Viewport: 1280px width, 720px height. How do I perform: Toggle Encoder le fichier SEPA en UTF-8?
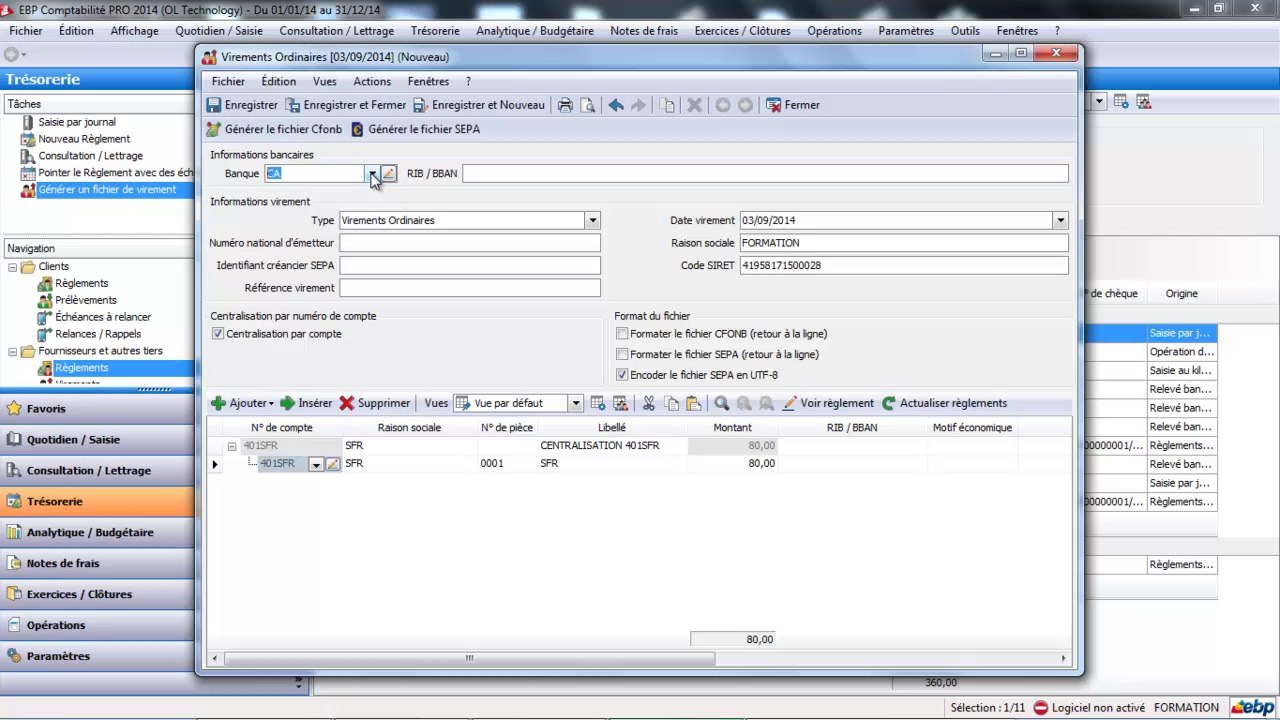pyautogui.click(x=622, y=375)
